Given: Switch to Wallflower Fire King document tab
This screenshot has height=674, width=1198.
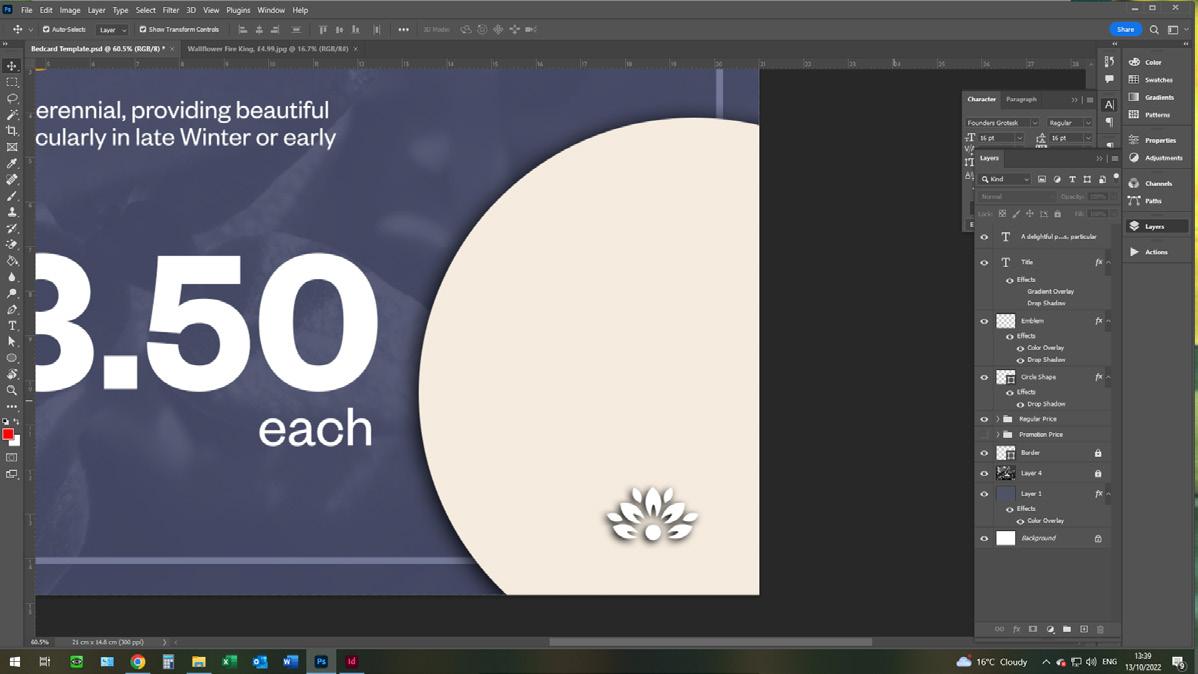Looking at the screenshot, I should 268,48.
